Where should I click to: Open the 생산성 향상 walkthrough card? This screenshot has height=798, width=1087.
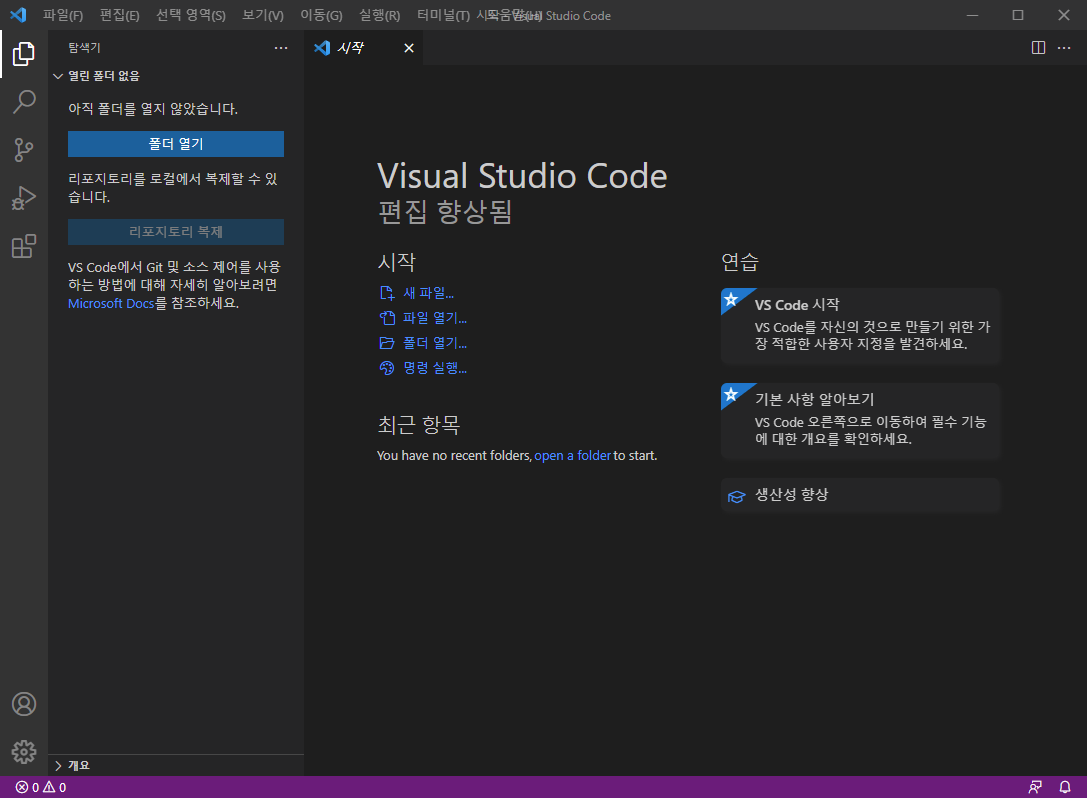coord(861,495)
